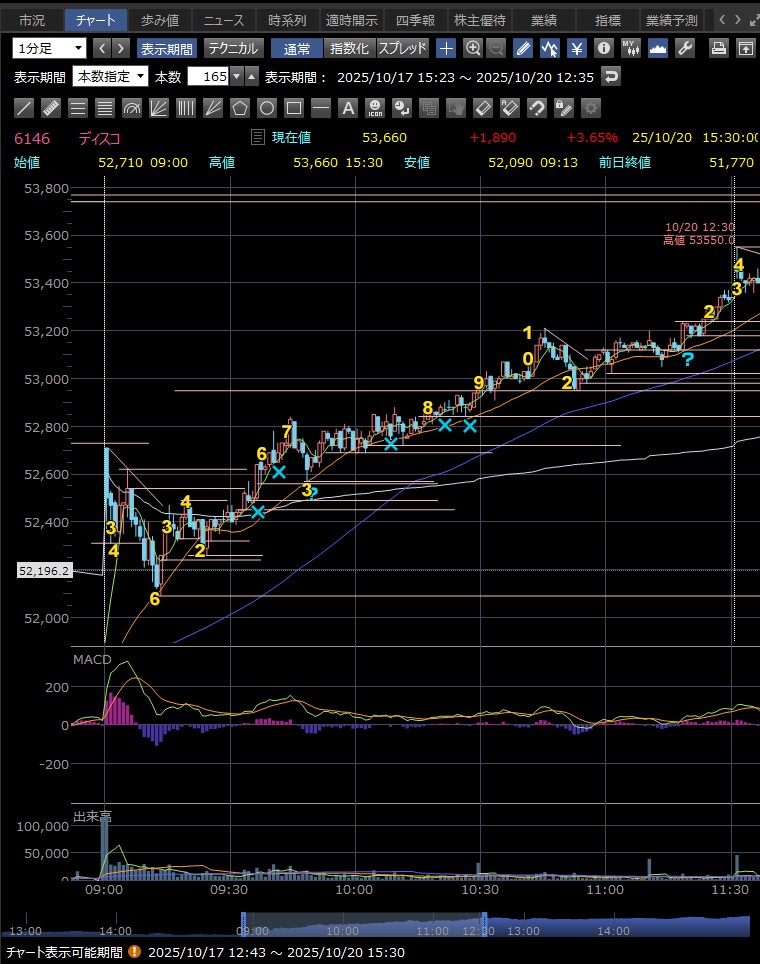Click the zoom in magnifier icon

point(472,48)
